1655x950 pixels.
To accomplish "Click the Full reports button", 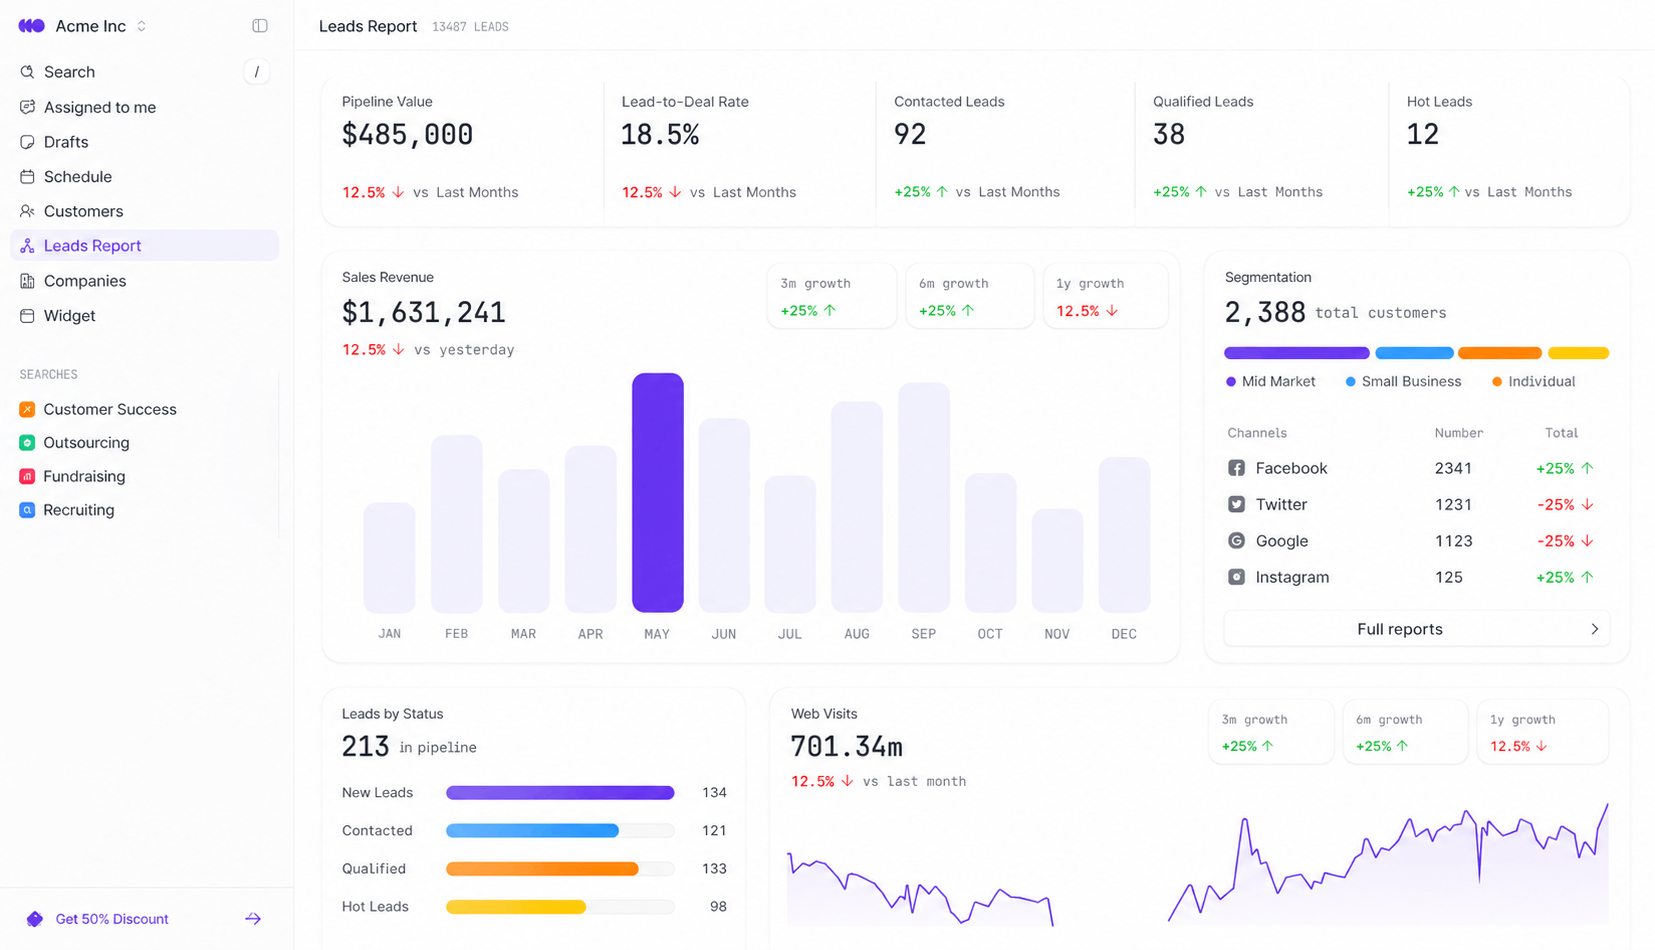I will (1417, 629).
